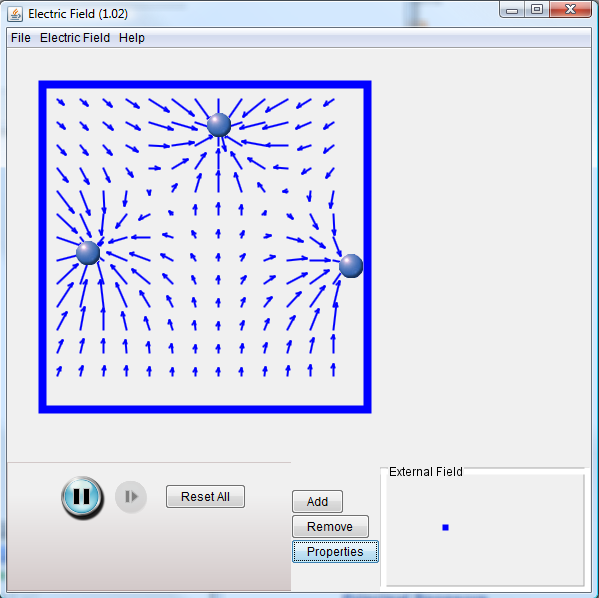Open the charge Properties dialog

[x=335, y=551]
